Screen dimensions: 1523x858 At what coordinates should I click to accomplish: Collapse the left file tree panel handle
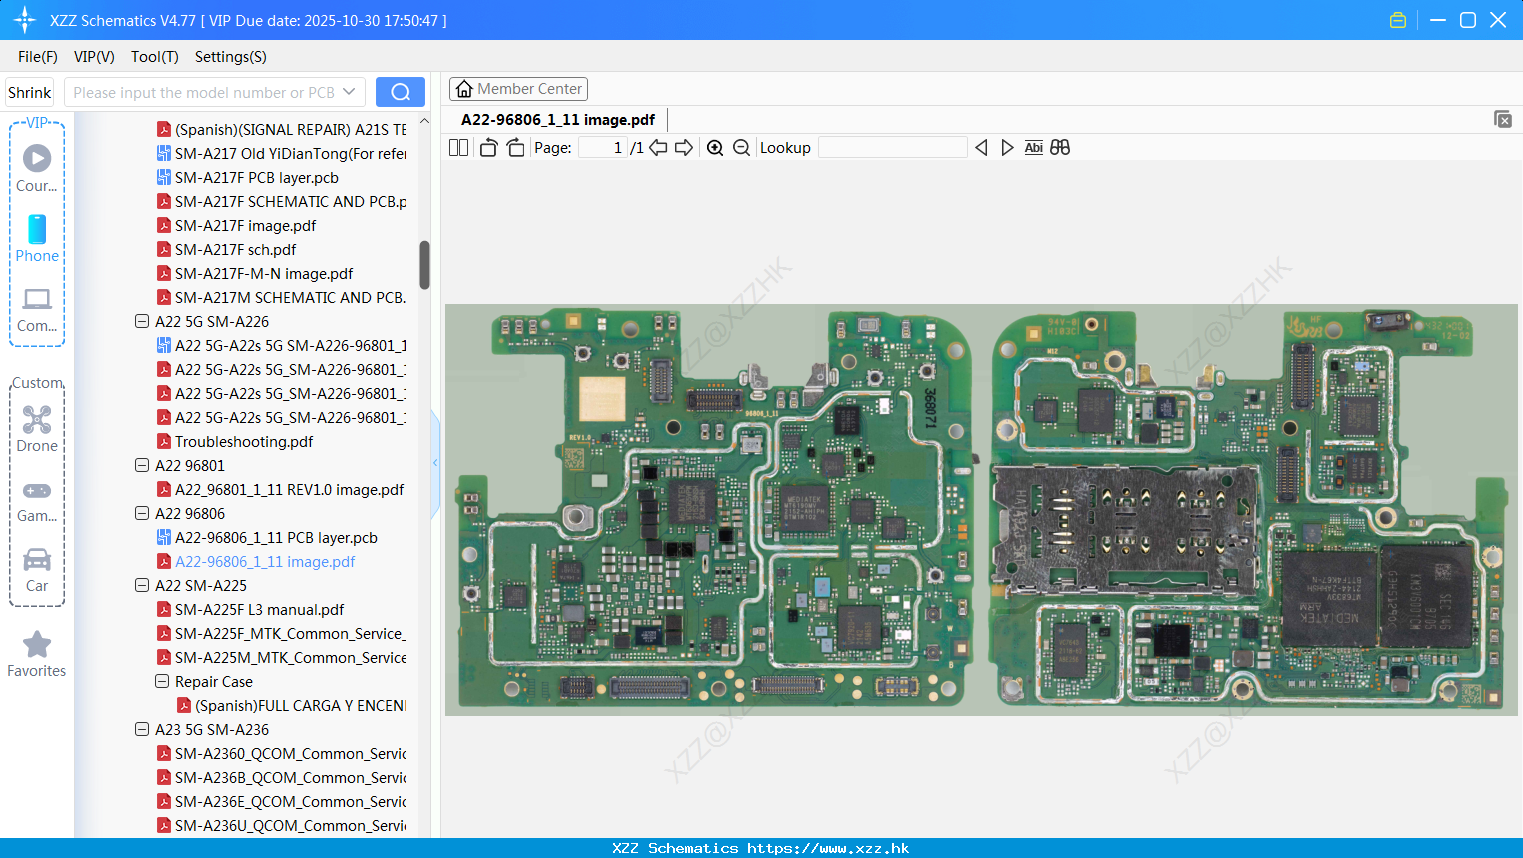click(435, 462)
